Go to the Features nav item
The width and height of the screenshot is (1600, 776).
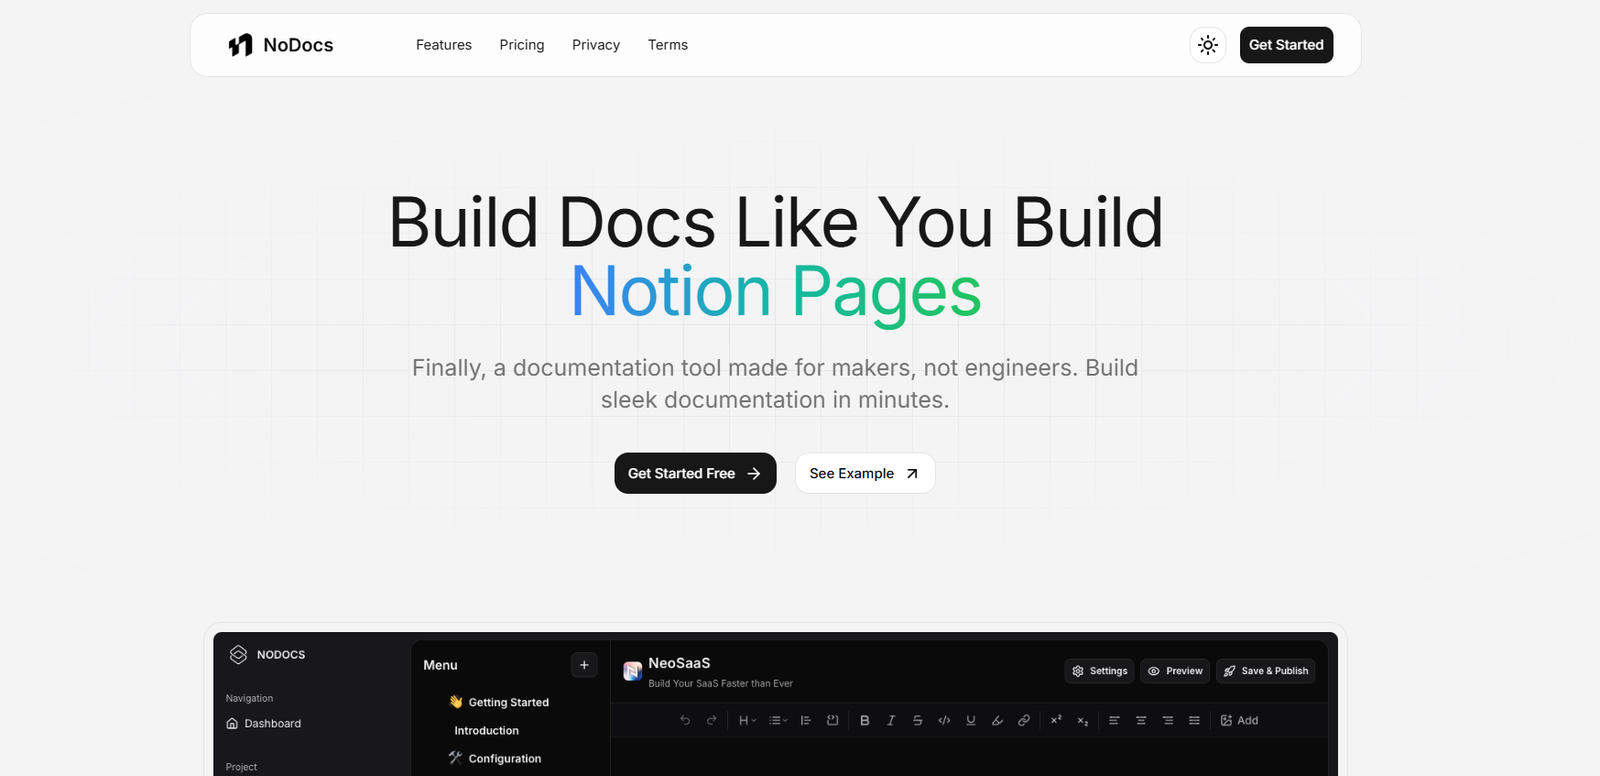pos(444,45)
